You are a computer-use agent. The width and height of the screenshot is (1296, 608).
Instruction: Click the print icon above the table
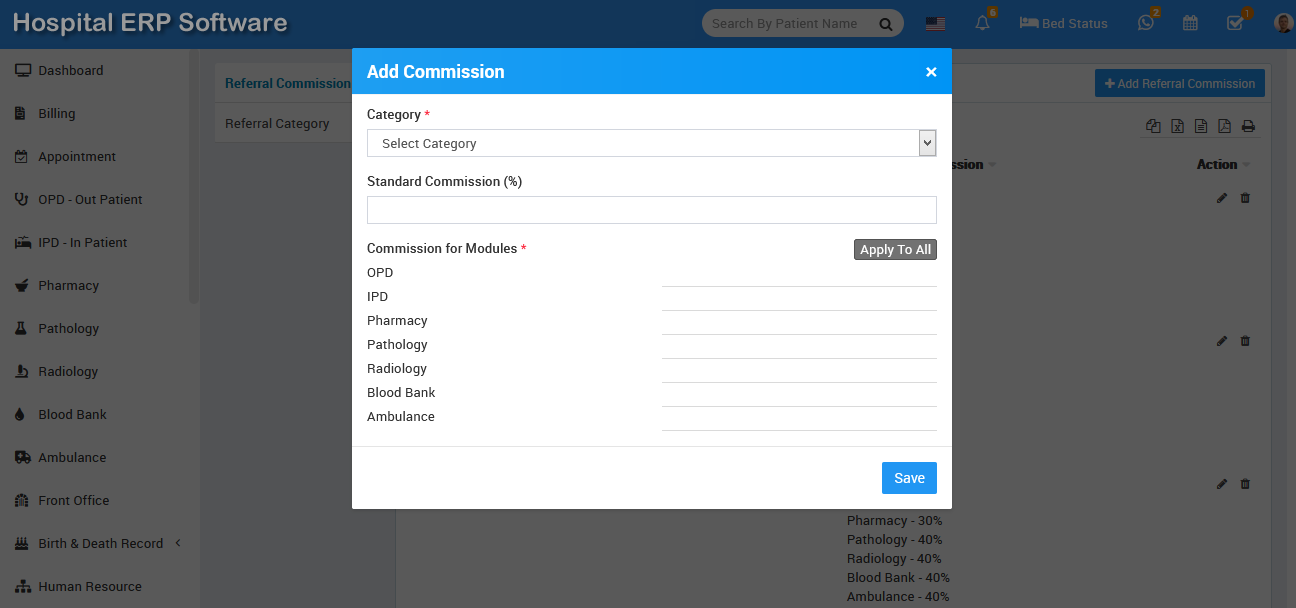tap(1248, 126)
